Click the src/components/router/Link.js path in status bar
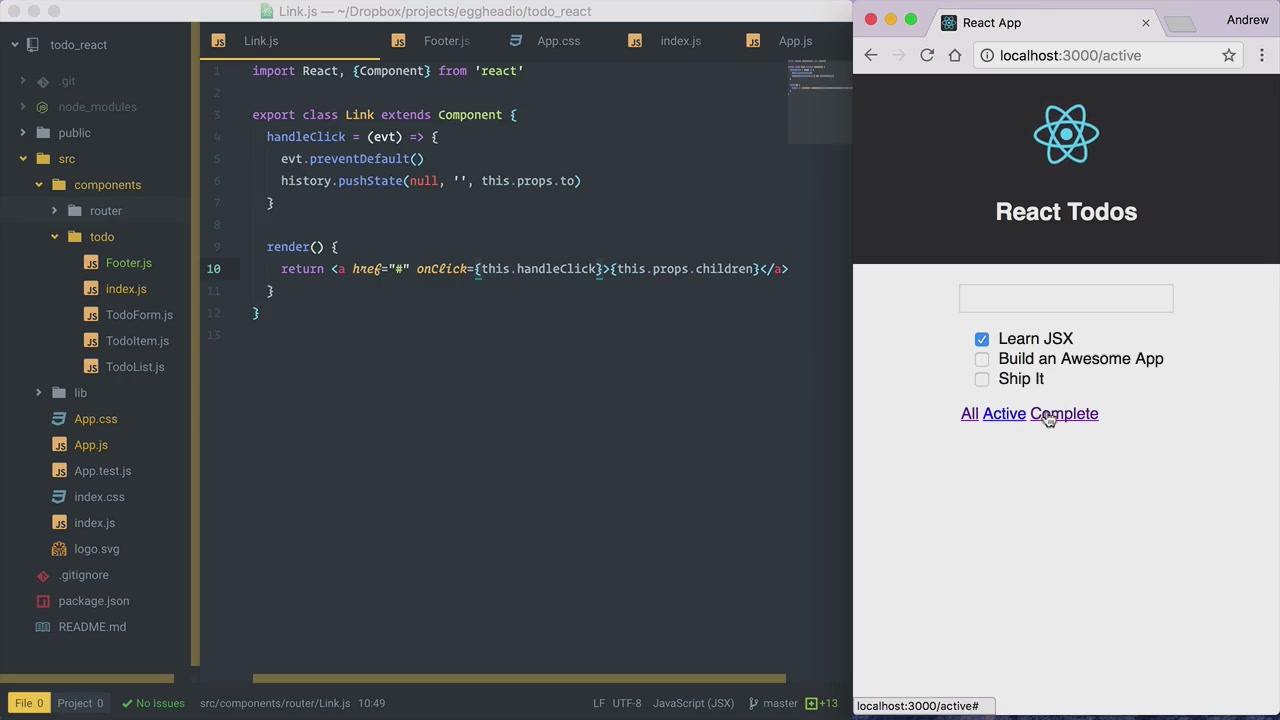This screenshot has width=1280, height=720. pyautogui.click(x=275, y=703)
